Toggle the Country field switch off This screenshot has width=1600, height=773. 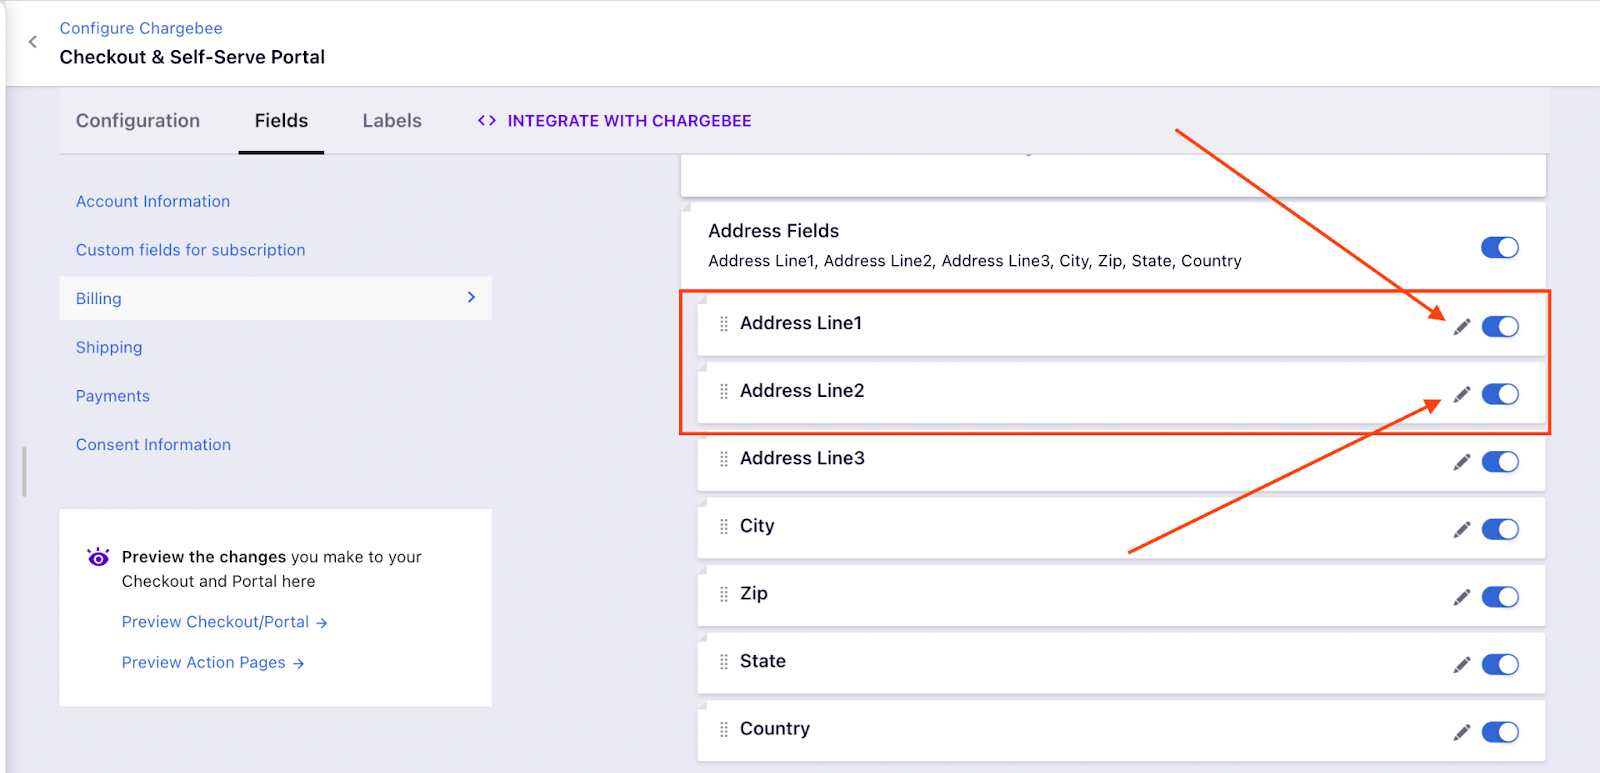pos(1499,733)
